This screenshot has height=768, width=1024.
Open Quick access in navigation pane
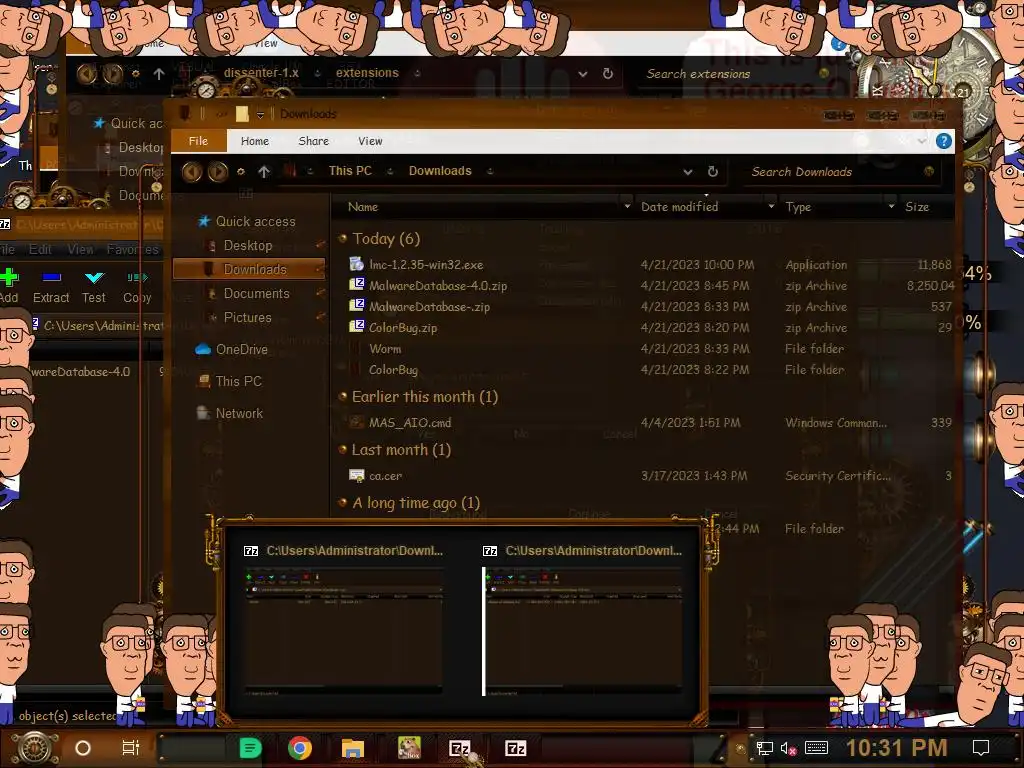tap(255, 221)
